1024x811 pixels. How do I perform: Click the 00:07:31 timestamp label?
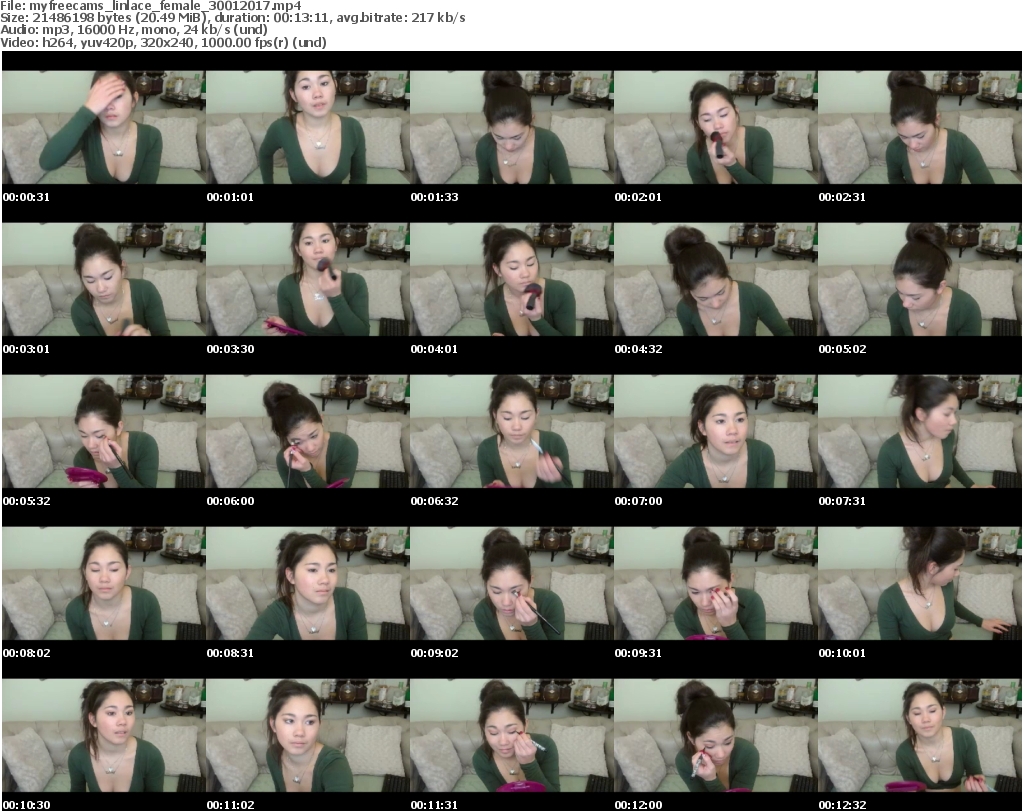point(842,501)
